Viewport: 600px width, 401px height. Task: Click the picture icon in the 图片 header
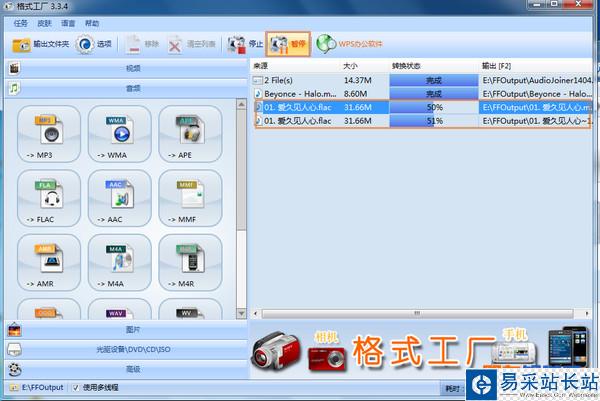[x=15, y=329]
